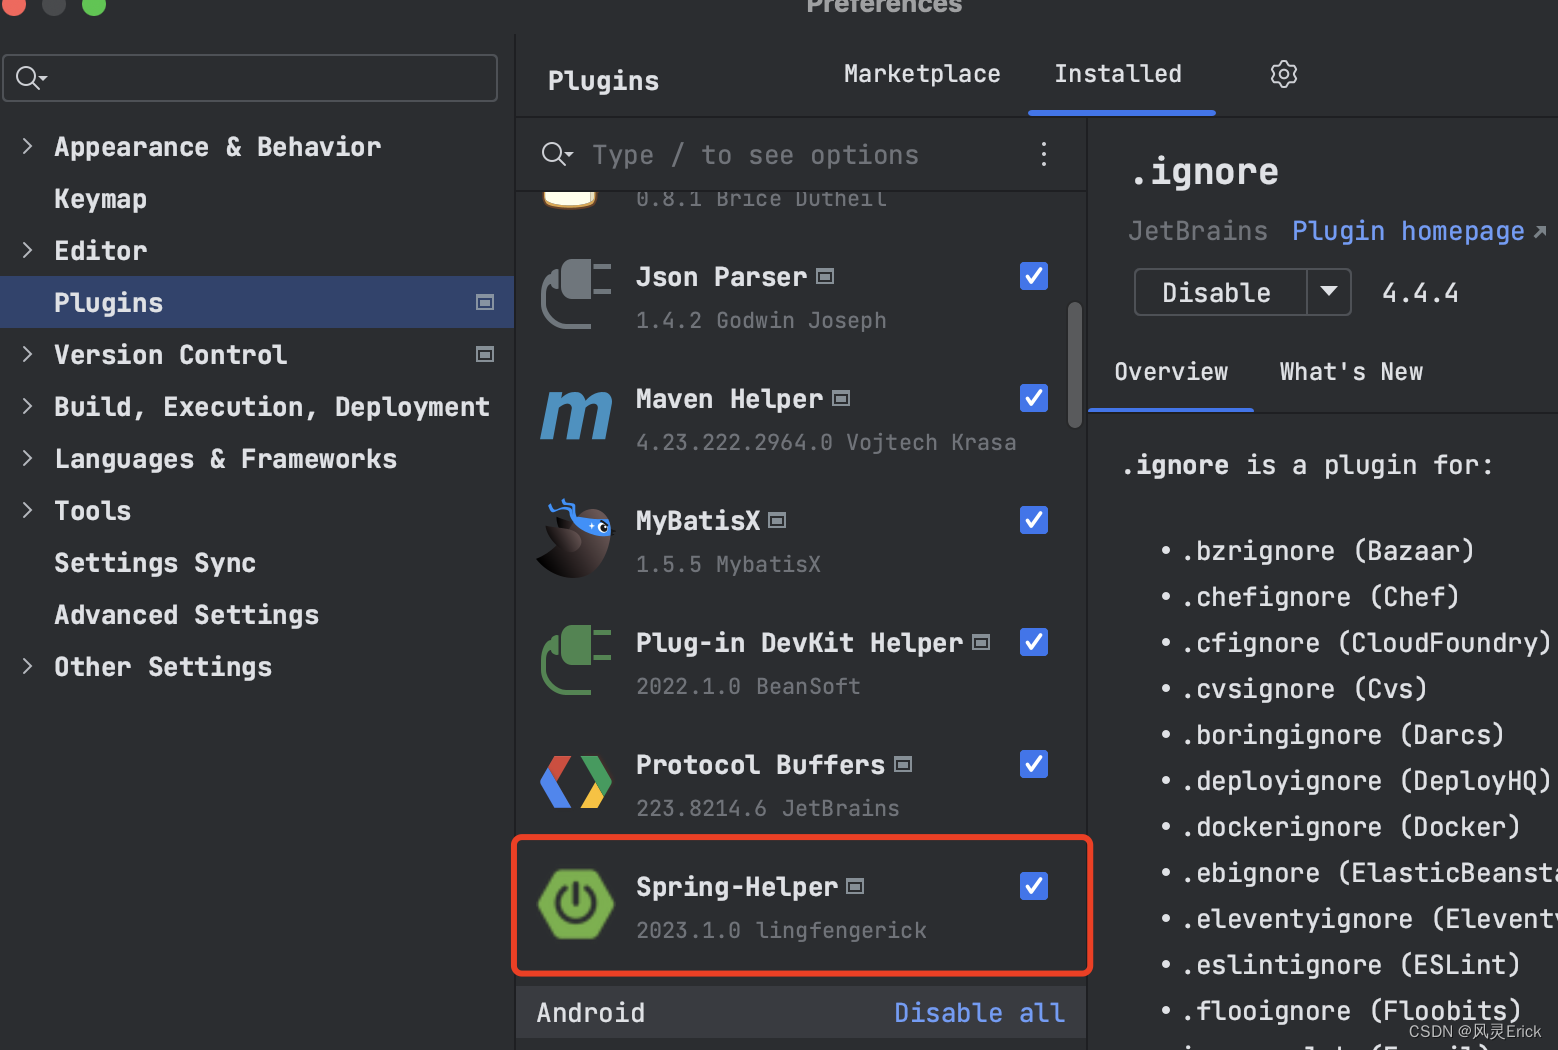The height and width of the screenshot is (1050, 1558).
Task: Click the Maven Helper plugin icon
Action: click(x=576, y=416)
